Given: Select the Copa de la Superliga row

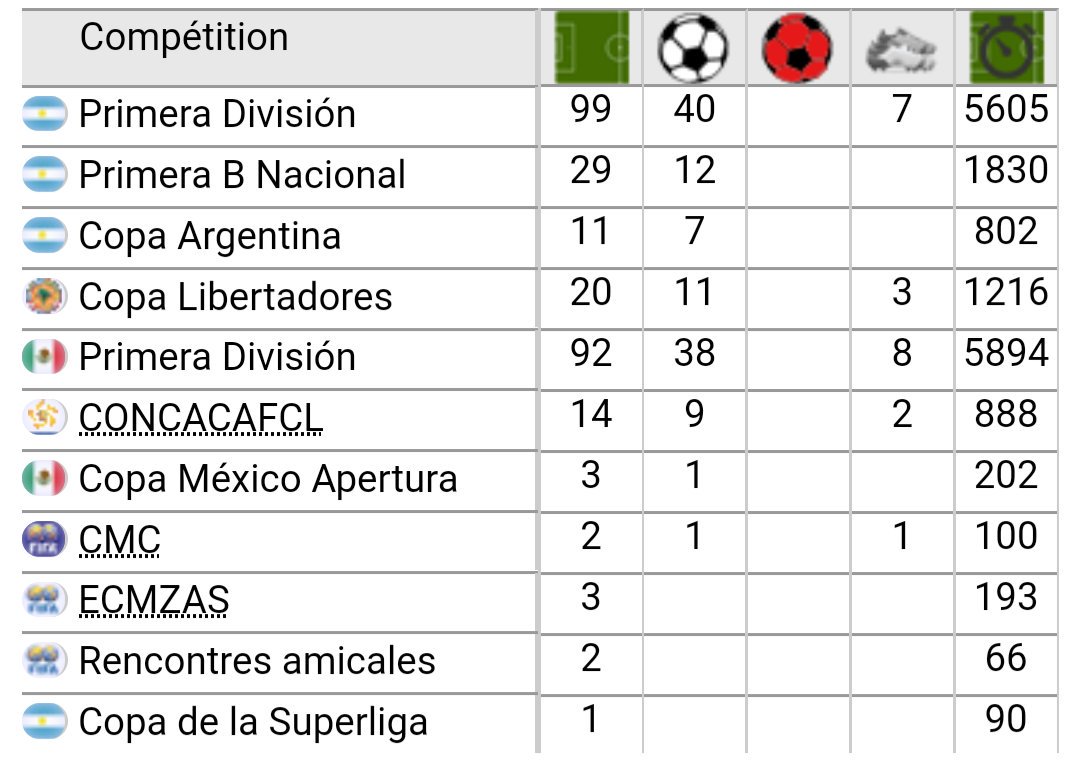Looking at the screenshot, I should 539,723.
